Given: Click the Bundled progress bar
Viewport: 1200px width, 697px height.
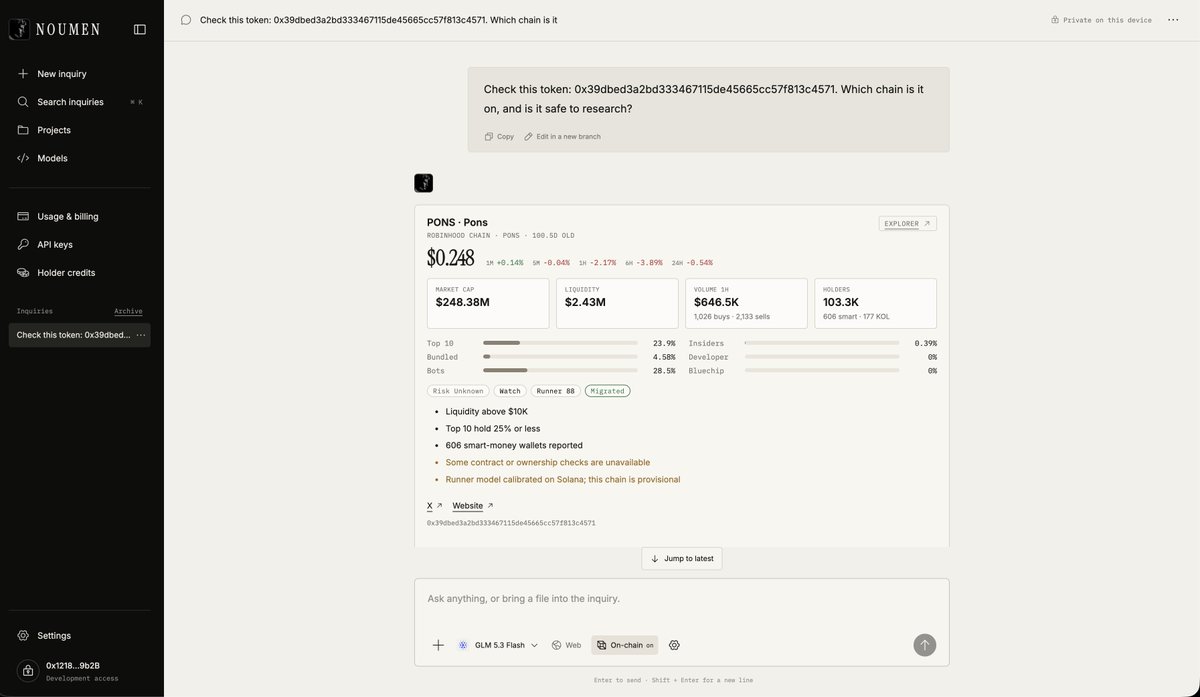Looking at the screenshot, I should (x=560, y=357).
